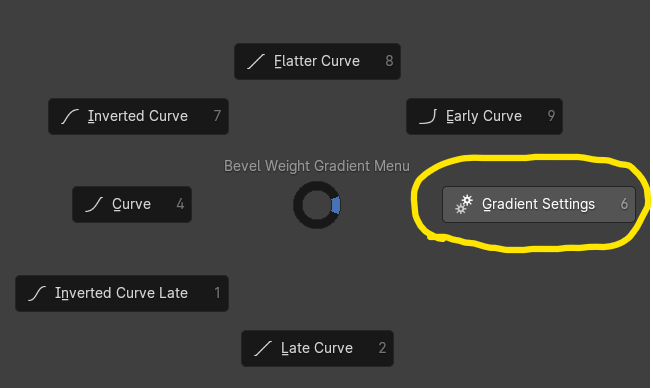Select Flatter Curve from the pie menu
The image size is (653, 388).
coord(317,61)
